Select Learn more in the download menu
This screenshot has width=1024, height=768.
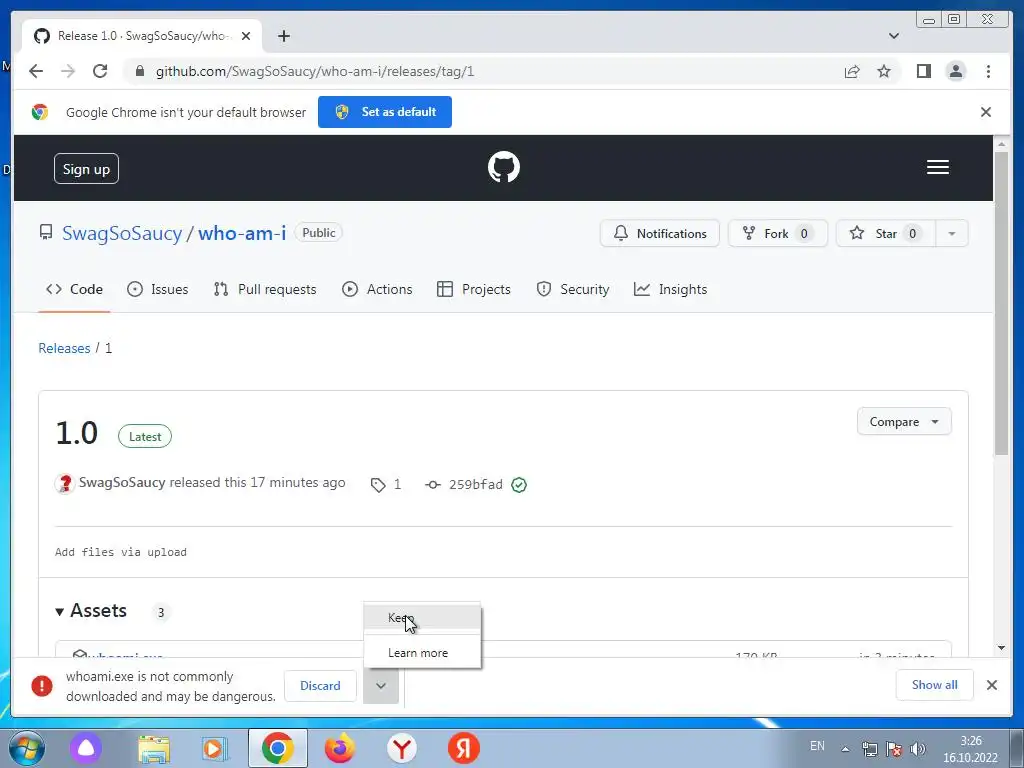423,653
